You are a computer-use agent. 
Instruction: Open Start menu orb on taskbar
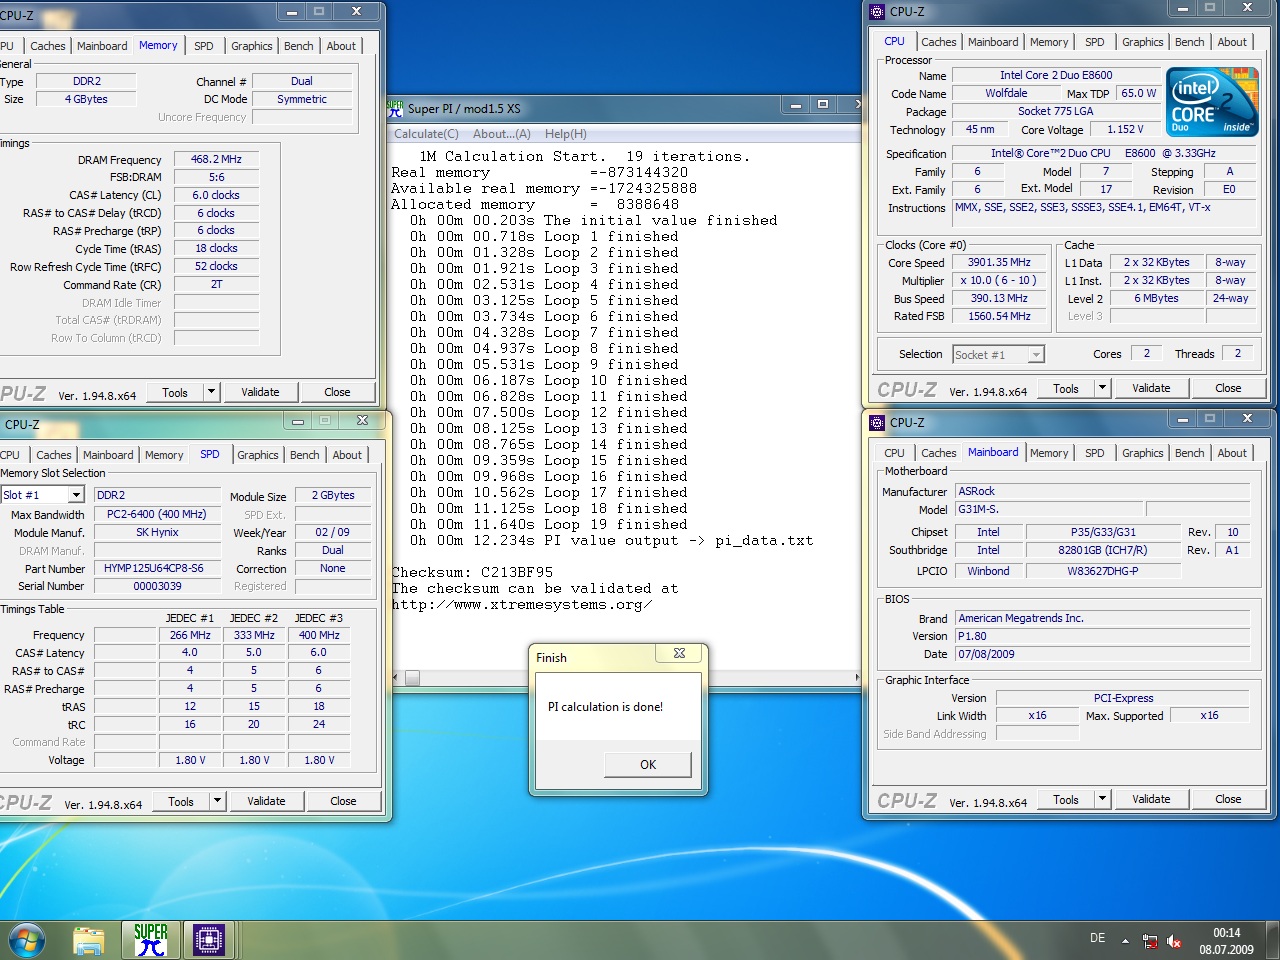[27, 940]
